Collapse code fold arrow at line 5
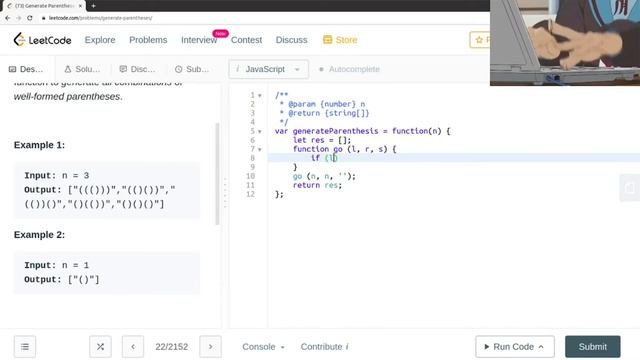The width and height of the screenshot is (640, 360). [260, 131]
